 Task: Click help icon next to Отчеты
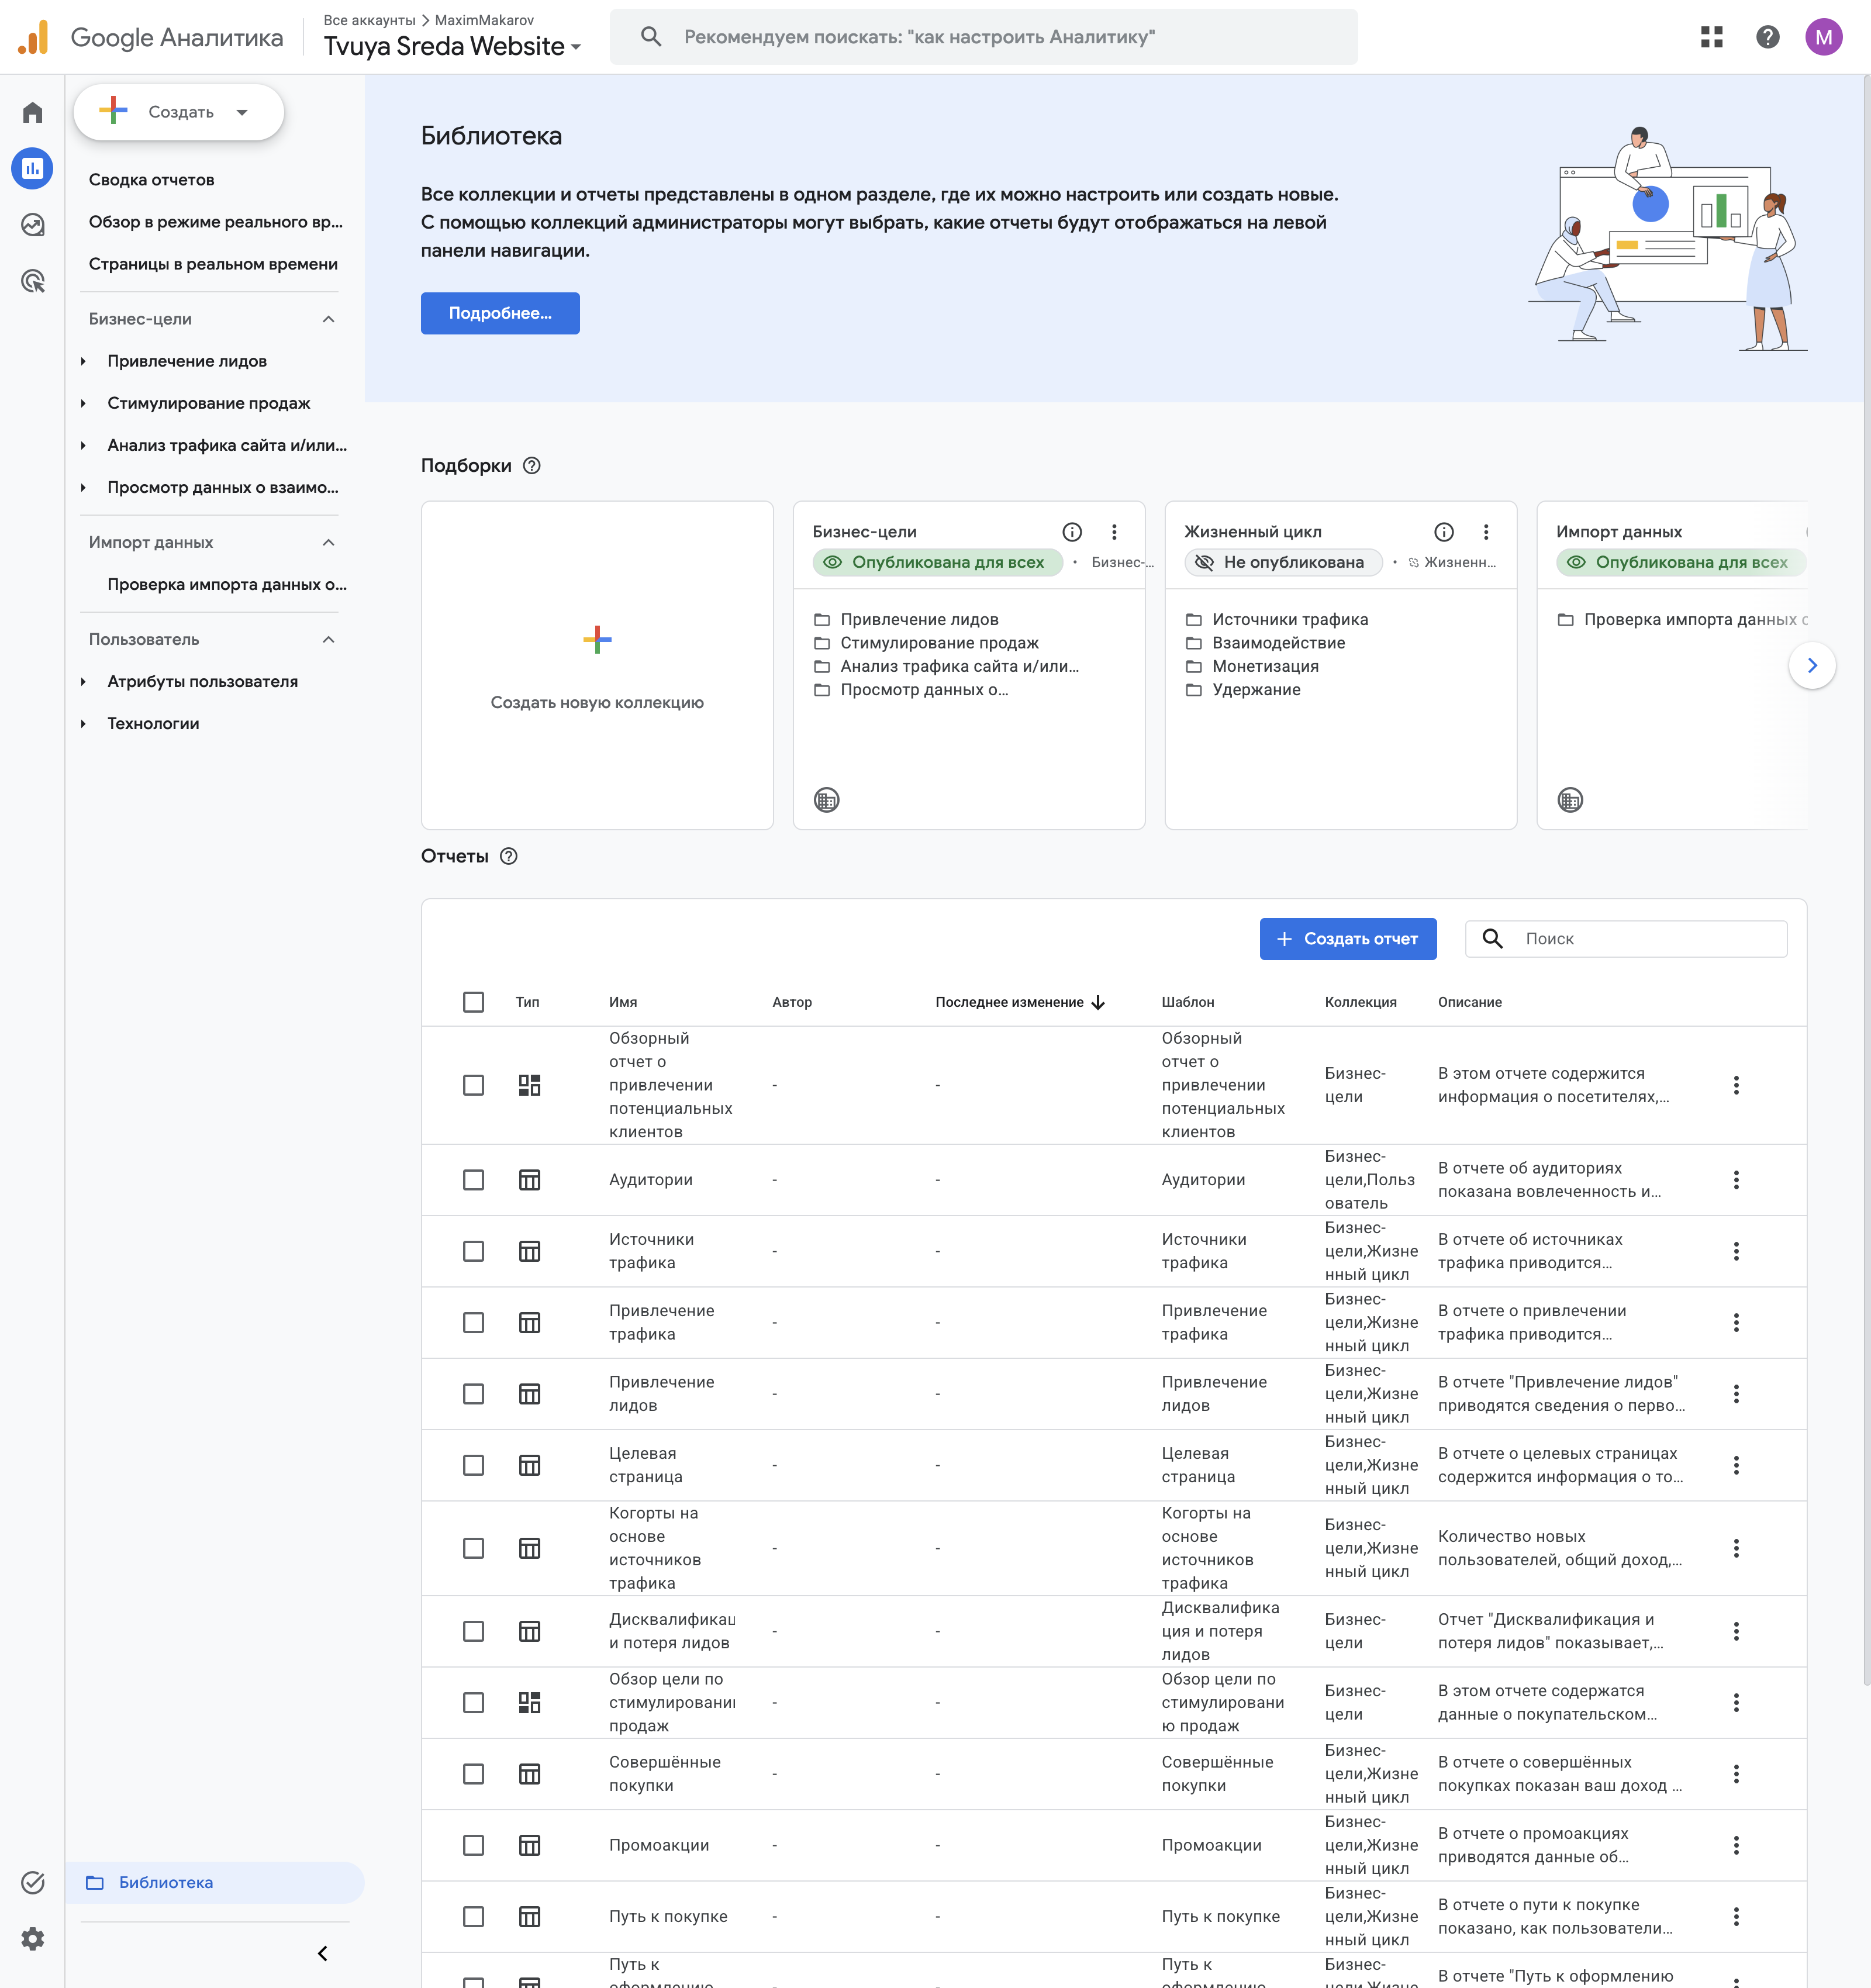coord(509,856)
